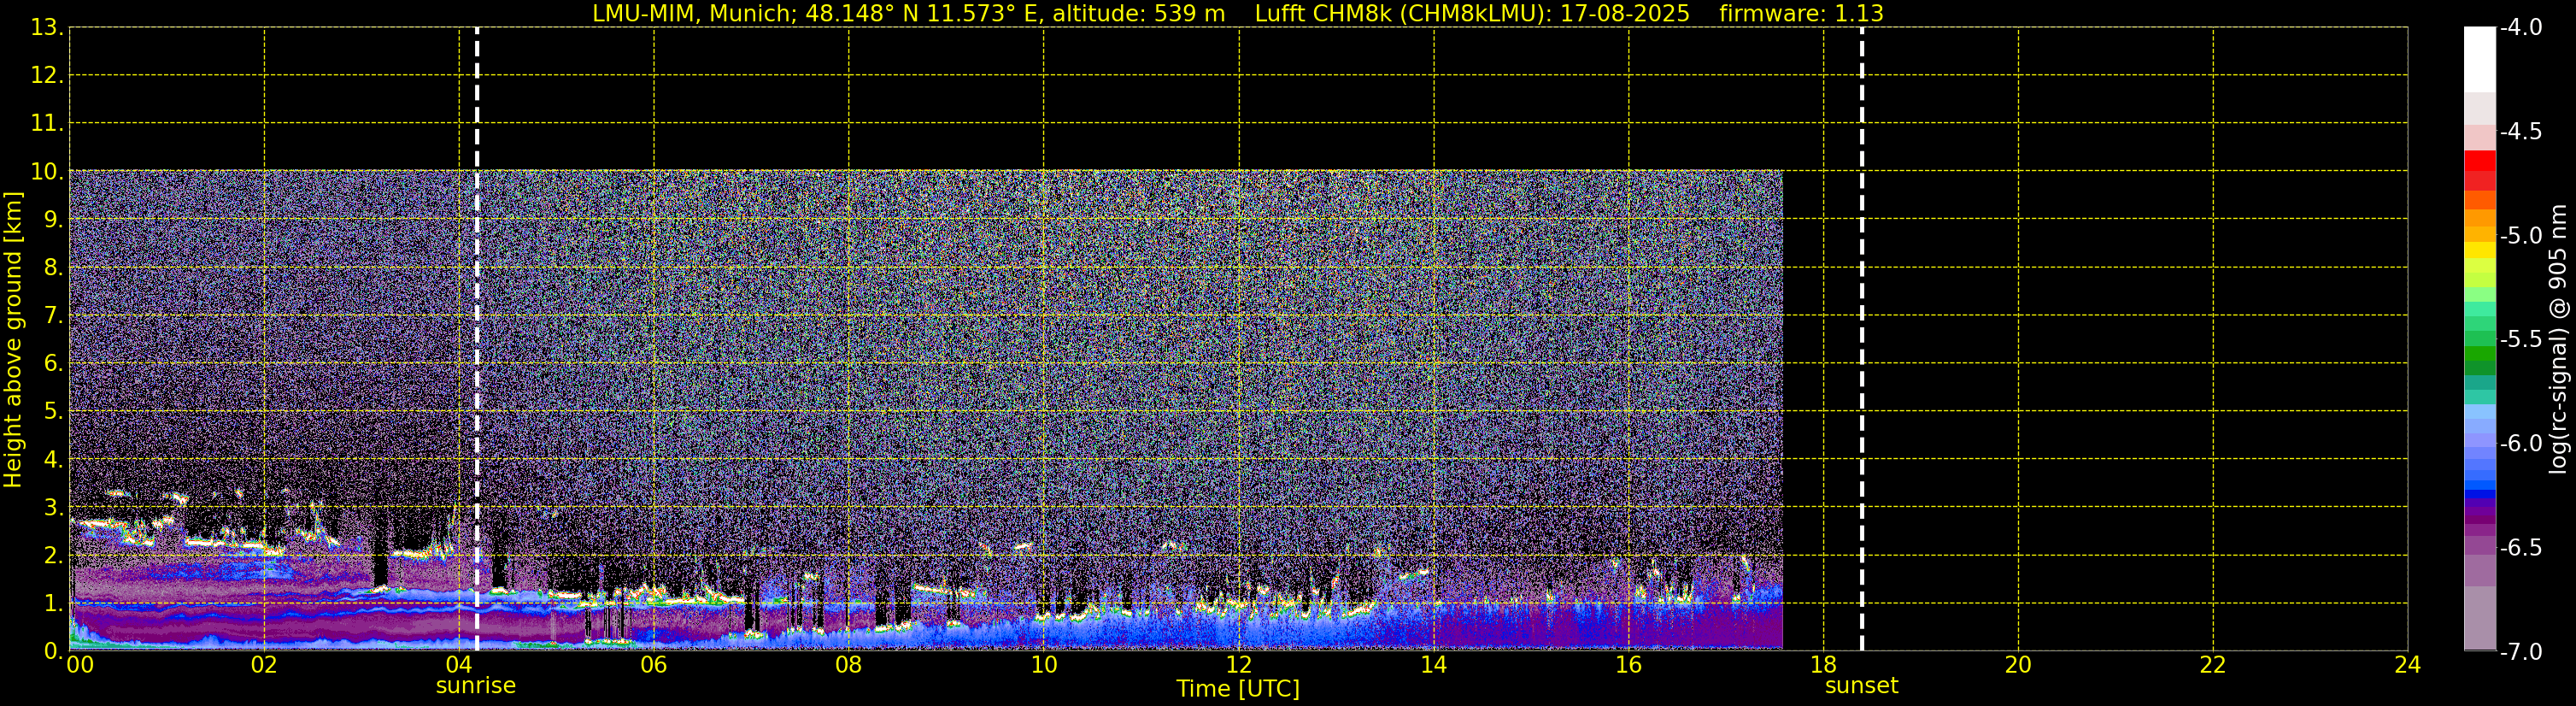Screen dimensions: 2576x706
Task: Click the '06' time tick label
Action: [654, 665]
